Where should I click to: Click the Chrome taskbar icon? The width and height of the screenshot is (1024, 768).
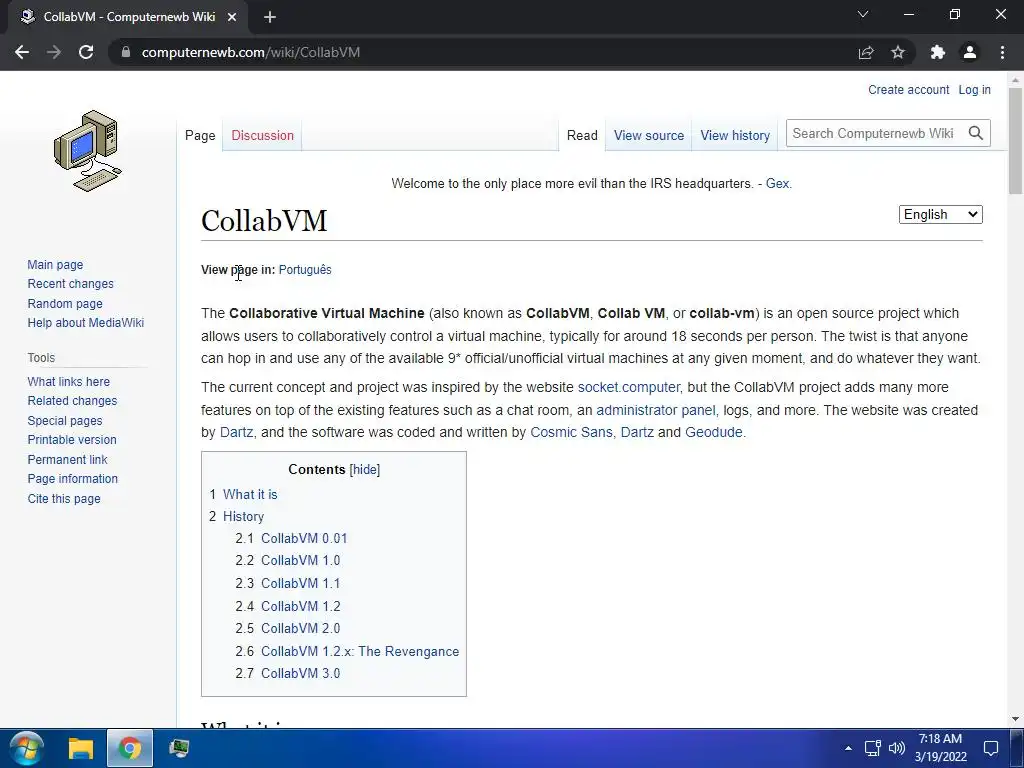pyautogui.click(x=130, y=748)
